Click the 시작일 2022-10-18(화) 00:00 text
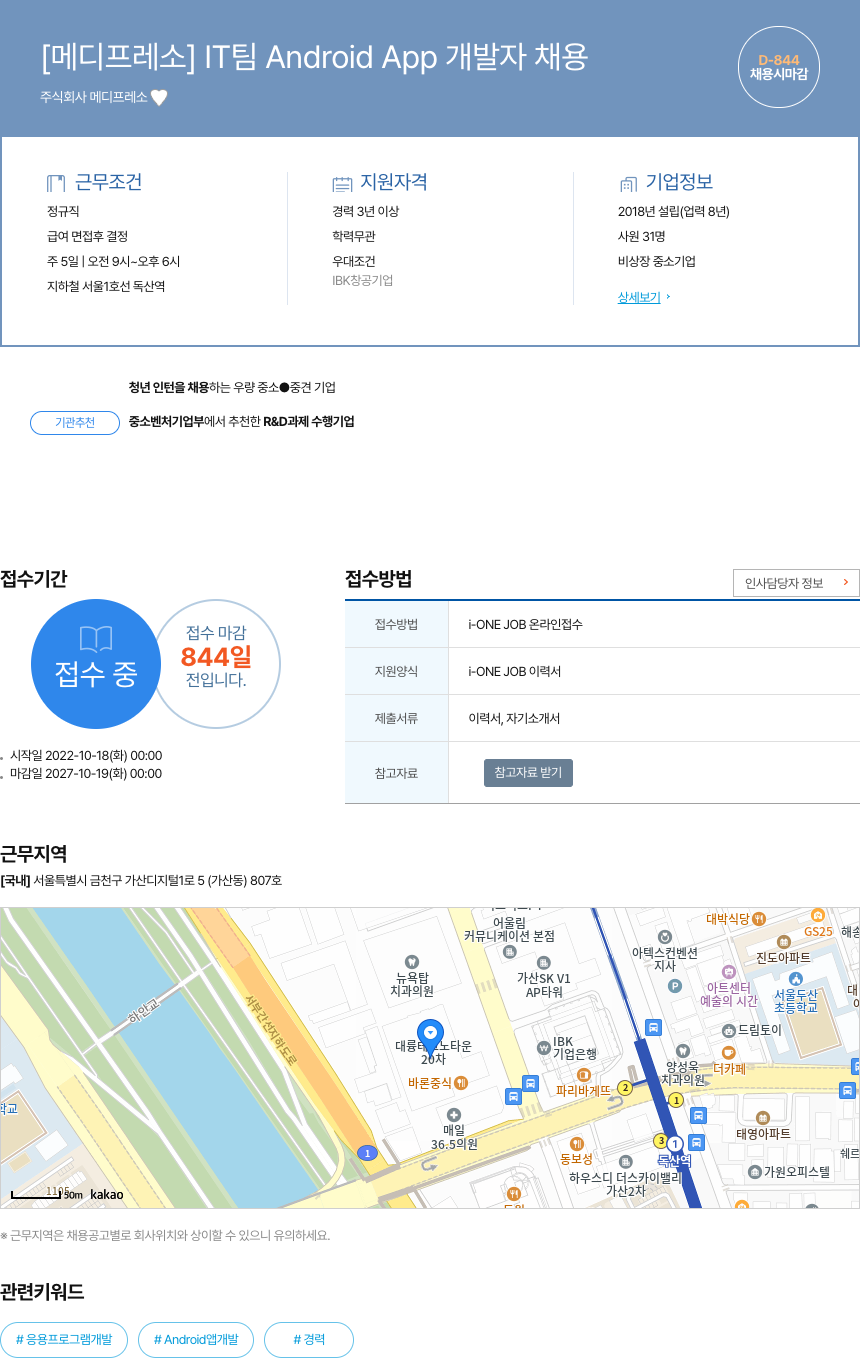The height and width of the screenshot is (1359, 860). click(x=85, y=755)
